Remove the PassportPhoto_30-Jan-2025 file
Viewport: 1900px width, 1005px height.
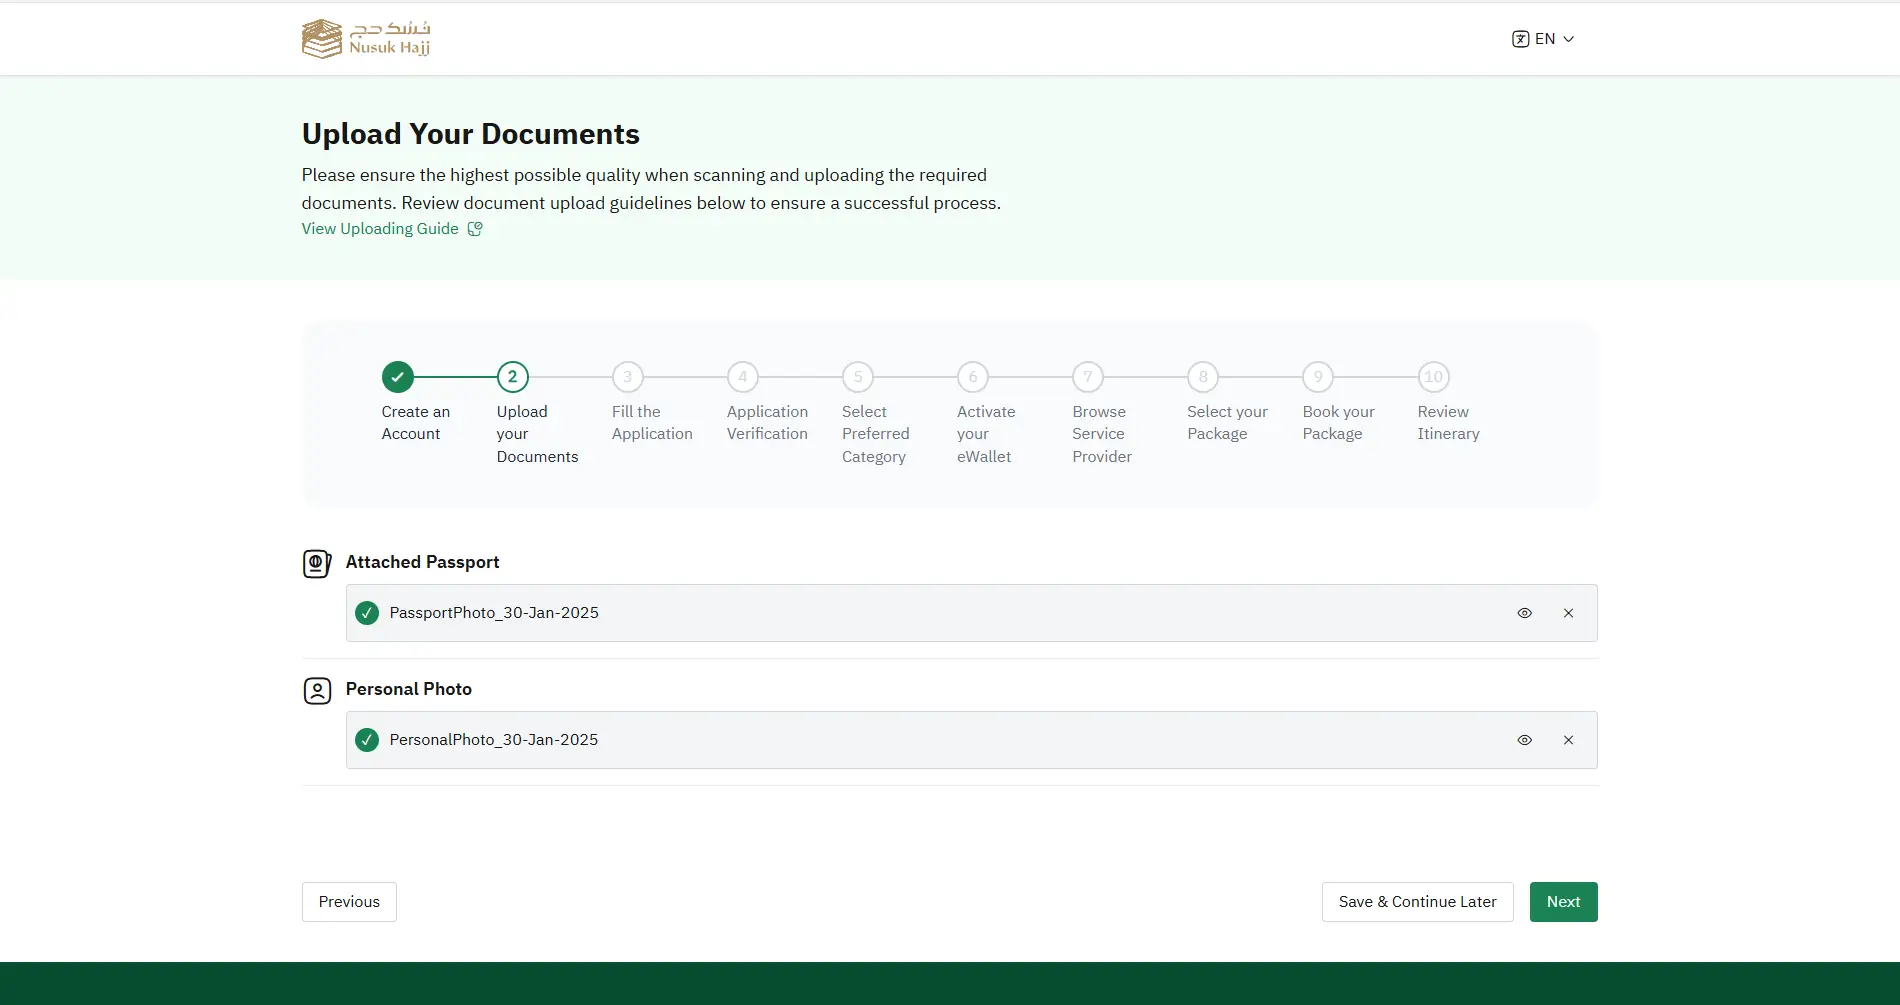pyautogui.click(x=1568, y=613)
